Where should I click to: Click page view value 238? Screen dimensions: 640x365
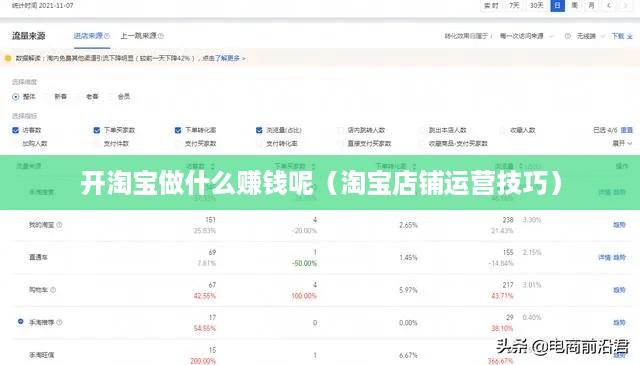click(x=508, y=220)
